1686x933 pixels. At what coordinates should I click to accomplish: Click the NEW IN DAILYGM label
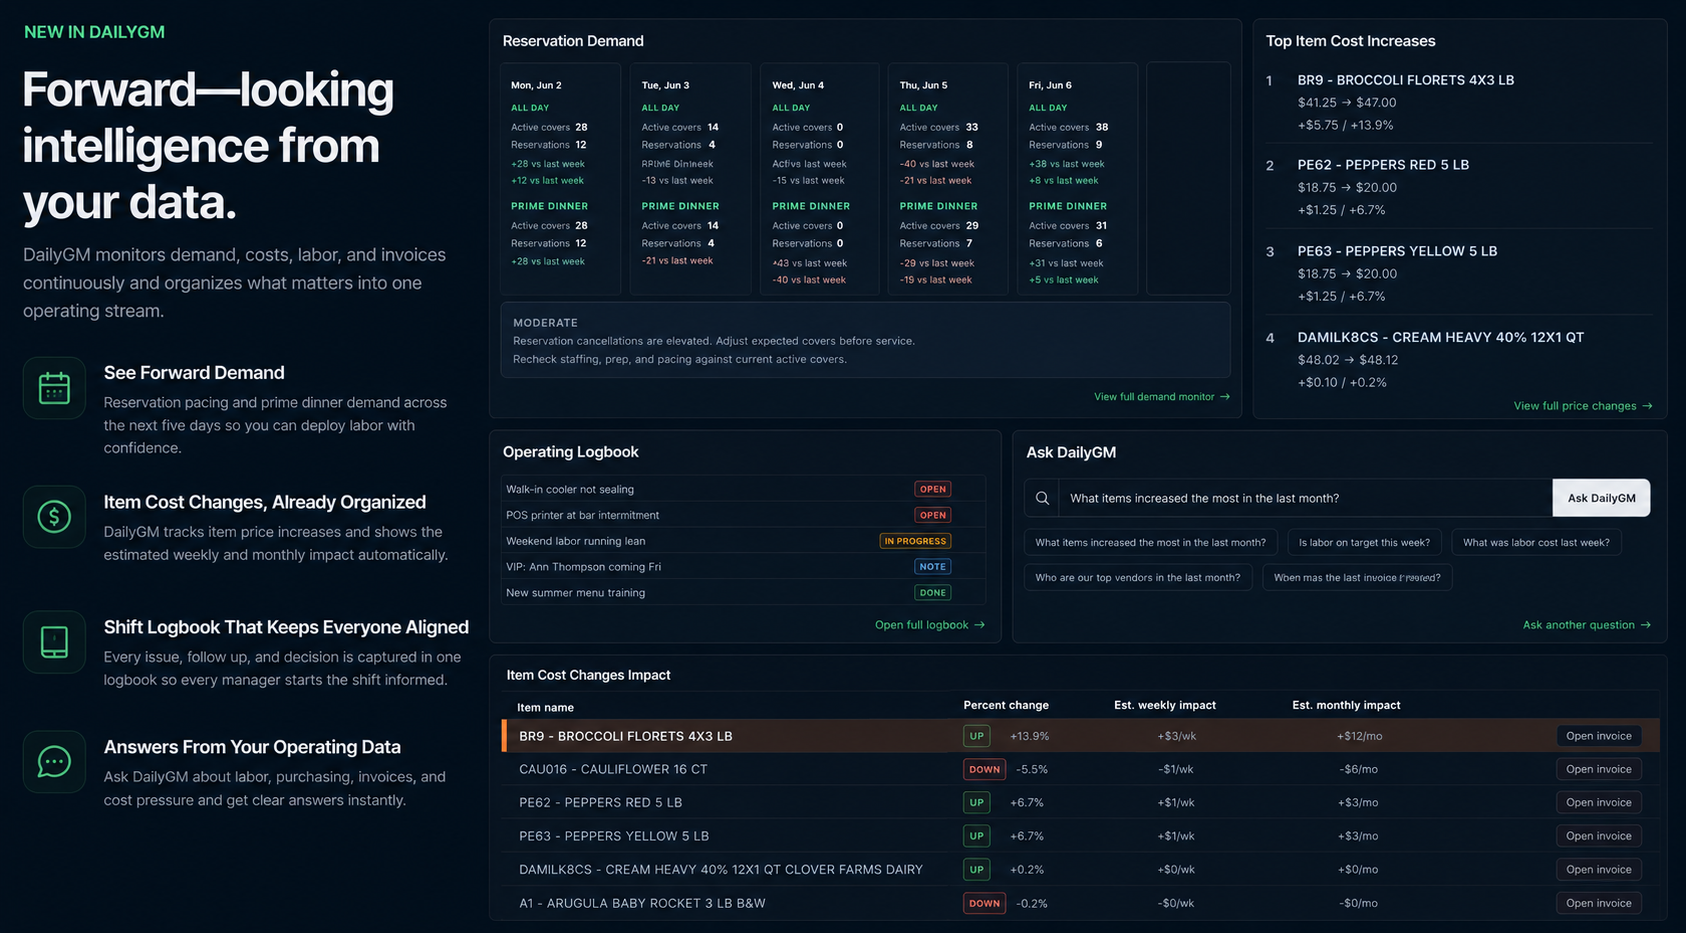click(94, 32)
